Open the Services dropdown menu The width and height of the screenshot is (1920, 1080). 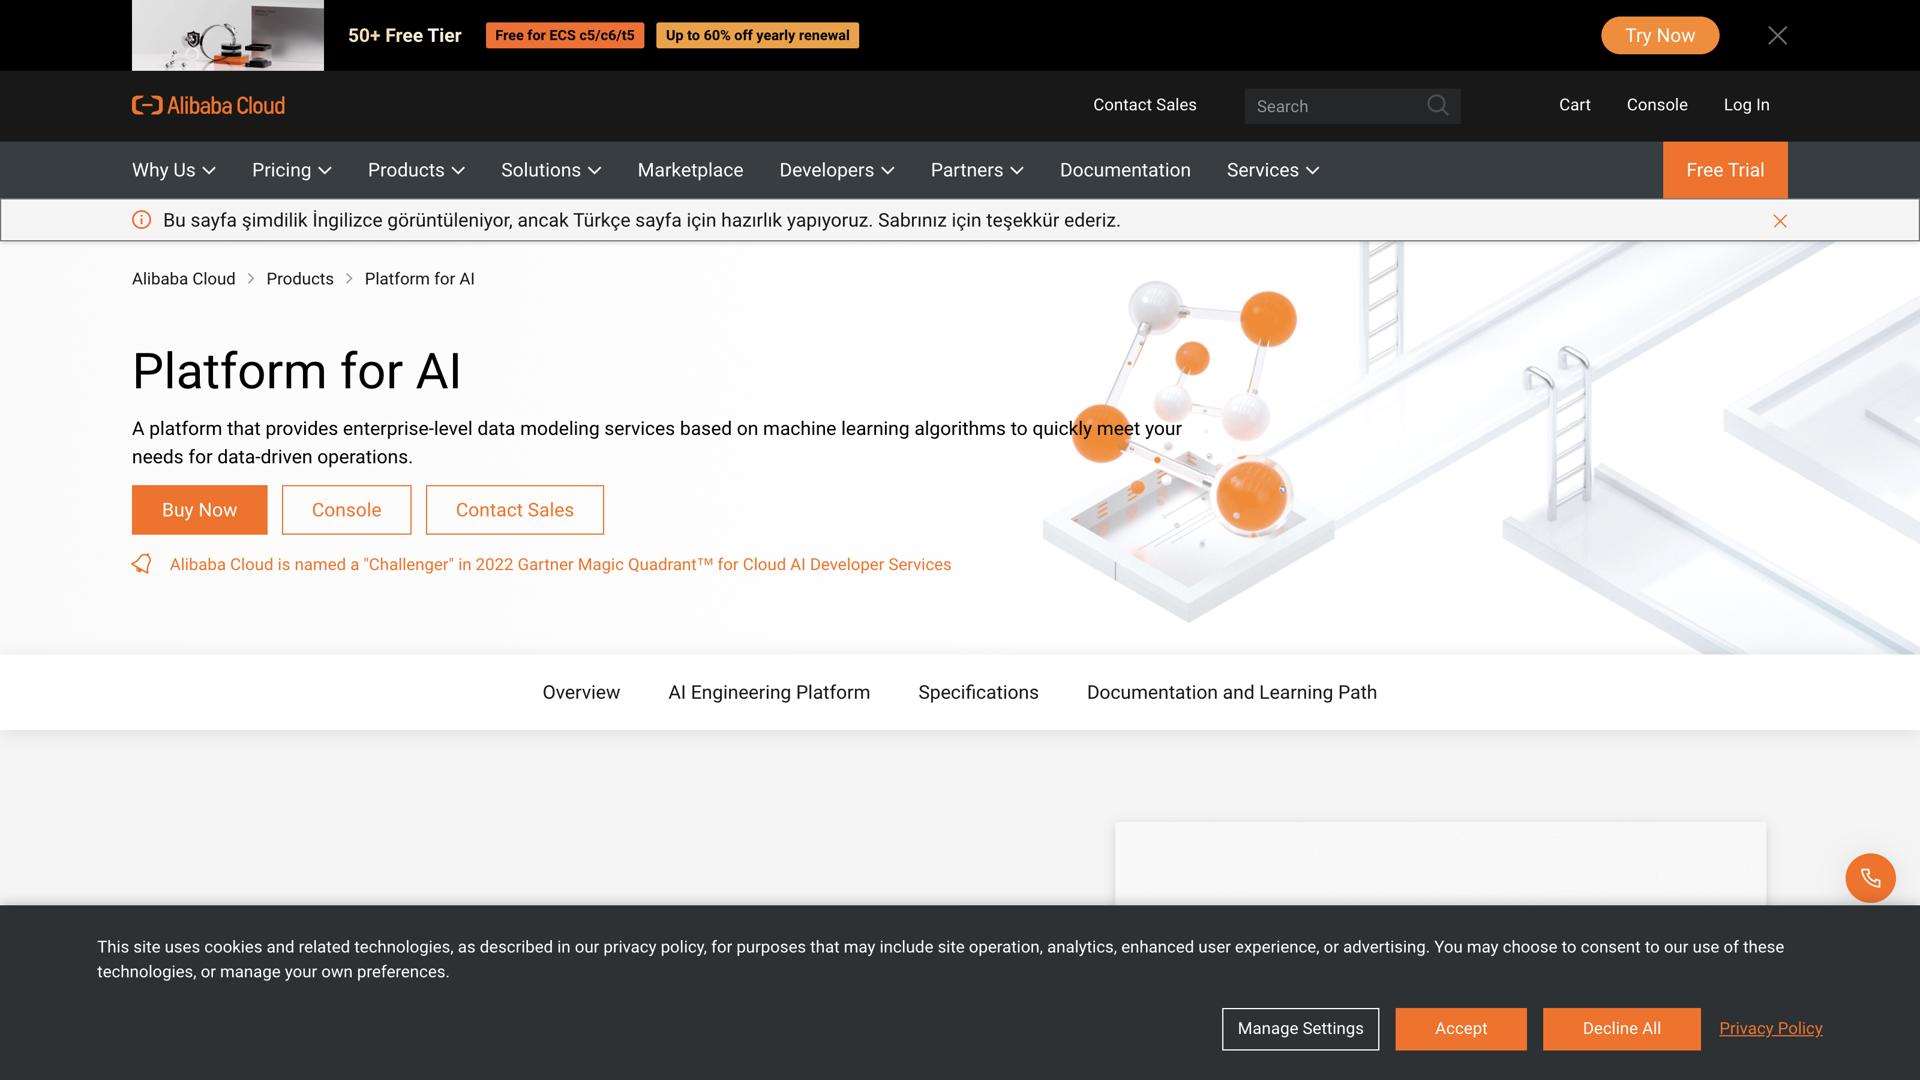click(1272, 170)
